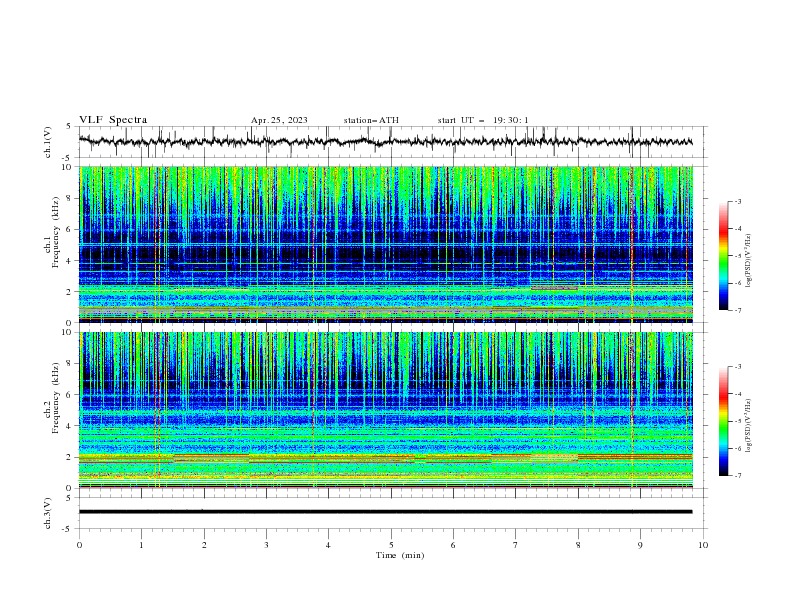Click the "station=ATH" header label
The image size is (792, 612).
tap(371, 120)
